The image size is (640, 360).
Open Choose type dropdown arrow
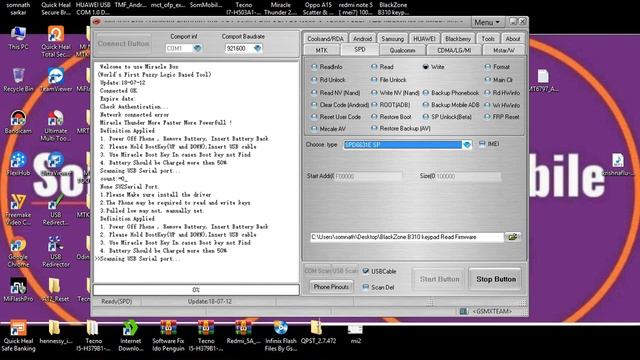click(x=467, y=144)
